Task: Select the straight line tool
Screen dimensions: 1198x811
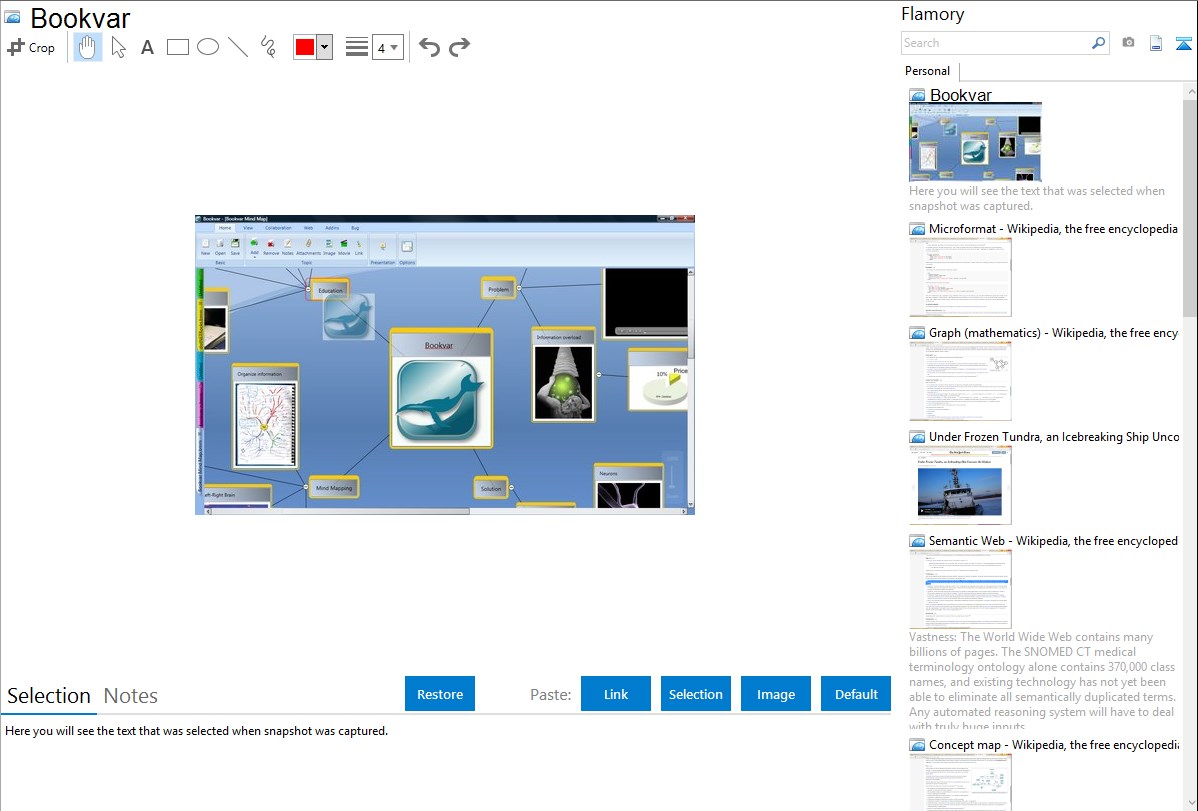Action: point(238,47)
